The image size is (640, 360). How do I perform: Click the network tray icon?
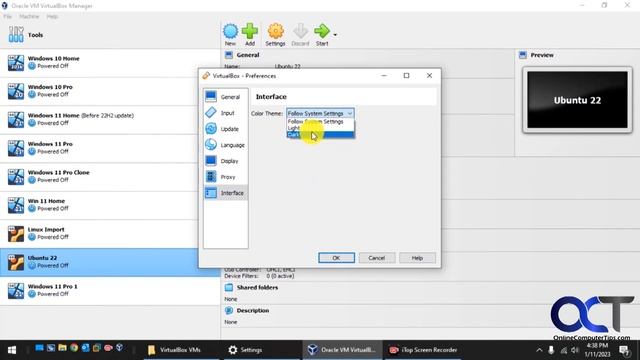click(x=563, y=350)
